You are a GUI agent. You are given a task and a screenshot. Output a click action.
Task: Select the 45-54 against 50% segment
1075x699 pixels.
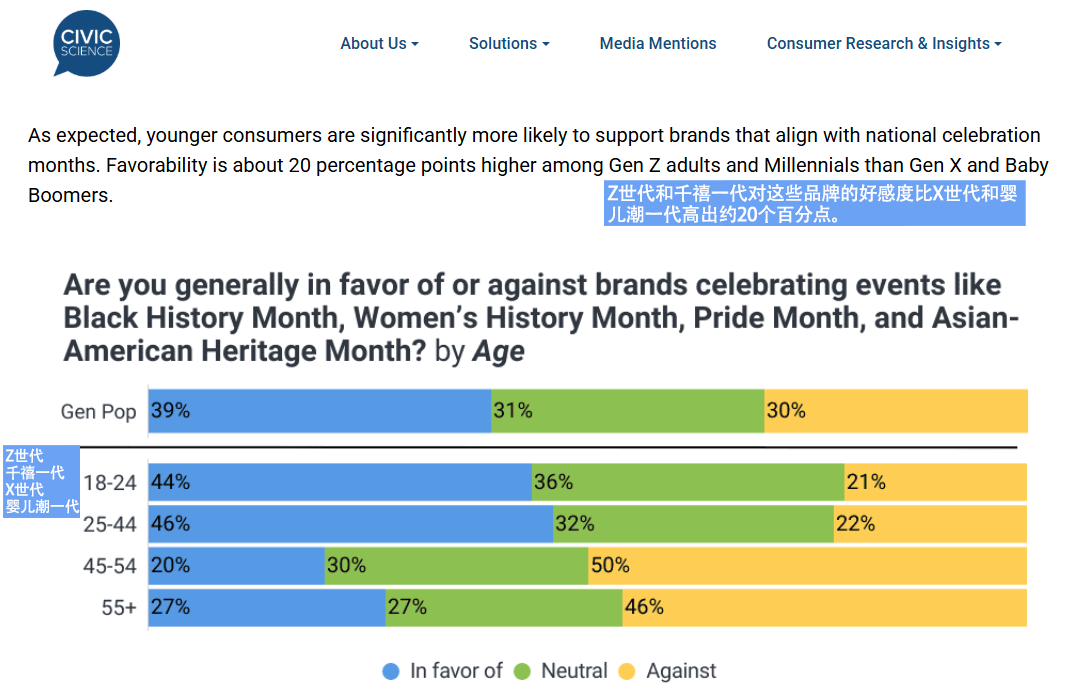click(807, 566)
